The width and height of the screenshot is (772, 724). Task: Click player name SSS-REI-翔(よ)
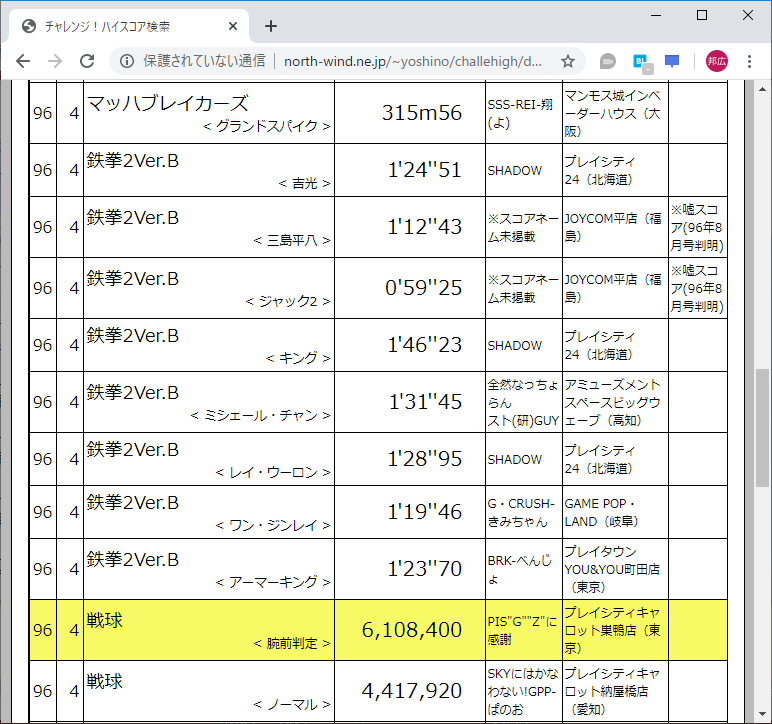tap(520, 114)
